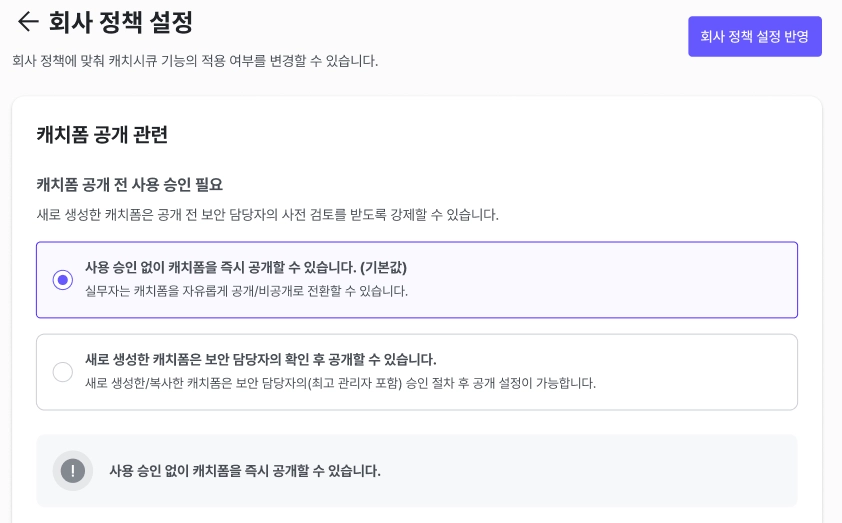Click the page subtitle about 캐치시큐 기능 적용 여부
The width and height of the screenshot is (842, 523).
(x=195, y=61)
